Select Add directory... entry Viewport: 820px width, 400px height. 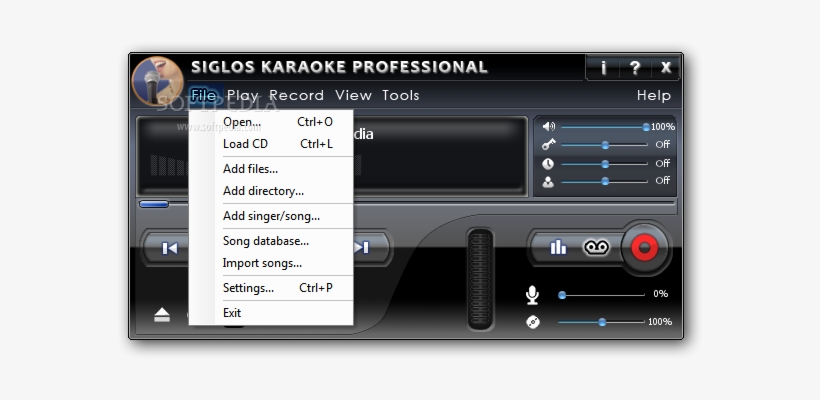pos(271,191)
